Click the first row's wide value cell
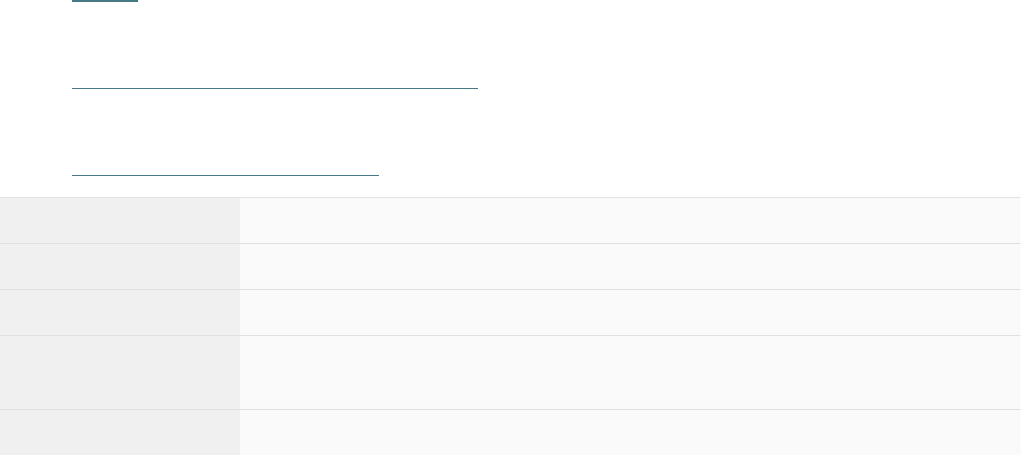Screen dimensions: 1021x455 pos(629,221)
